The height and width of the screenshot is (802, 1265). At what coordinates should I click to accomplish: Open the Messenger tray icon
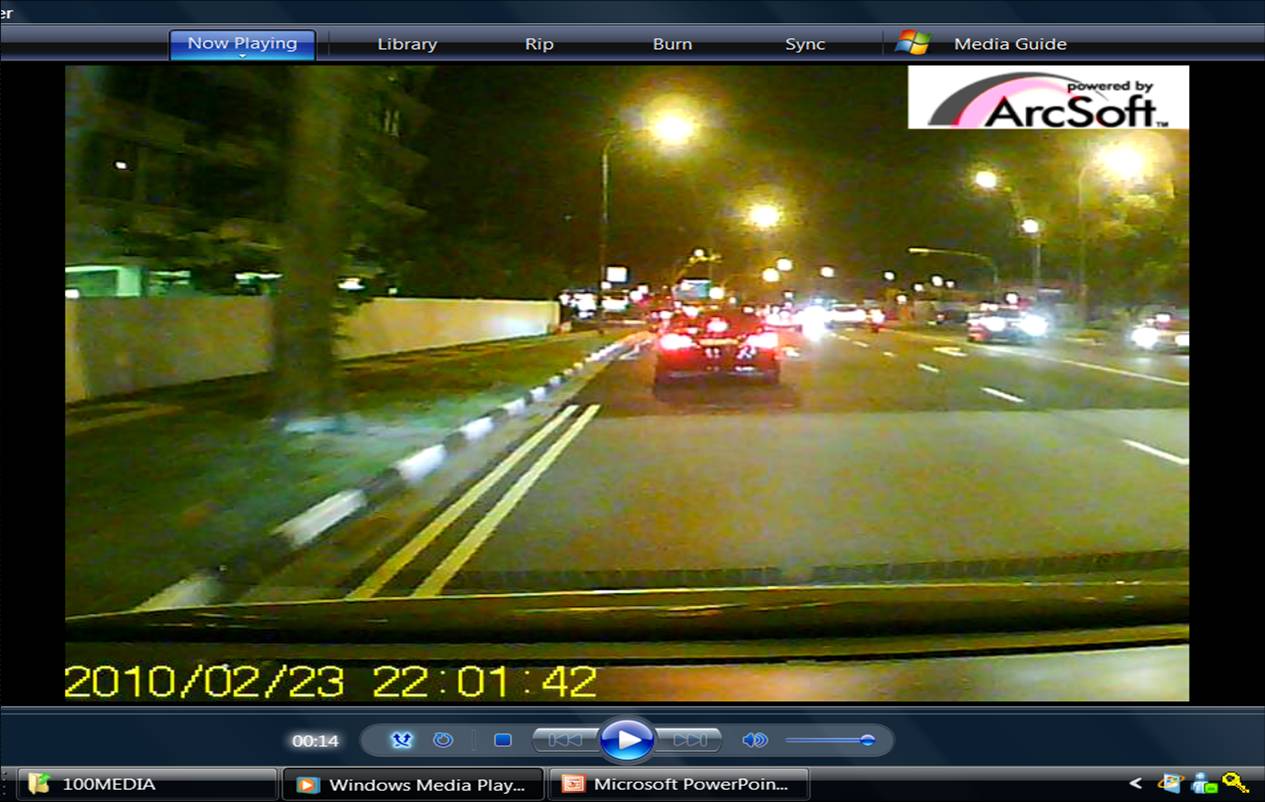pos(1204,783)
